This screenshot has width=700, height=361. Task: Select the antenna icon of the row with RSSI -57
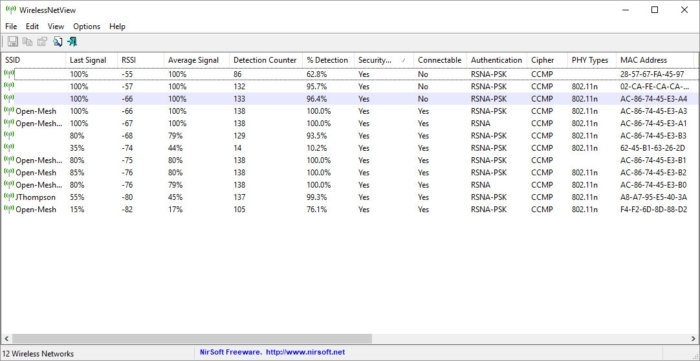[x=9, y=86]
